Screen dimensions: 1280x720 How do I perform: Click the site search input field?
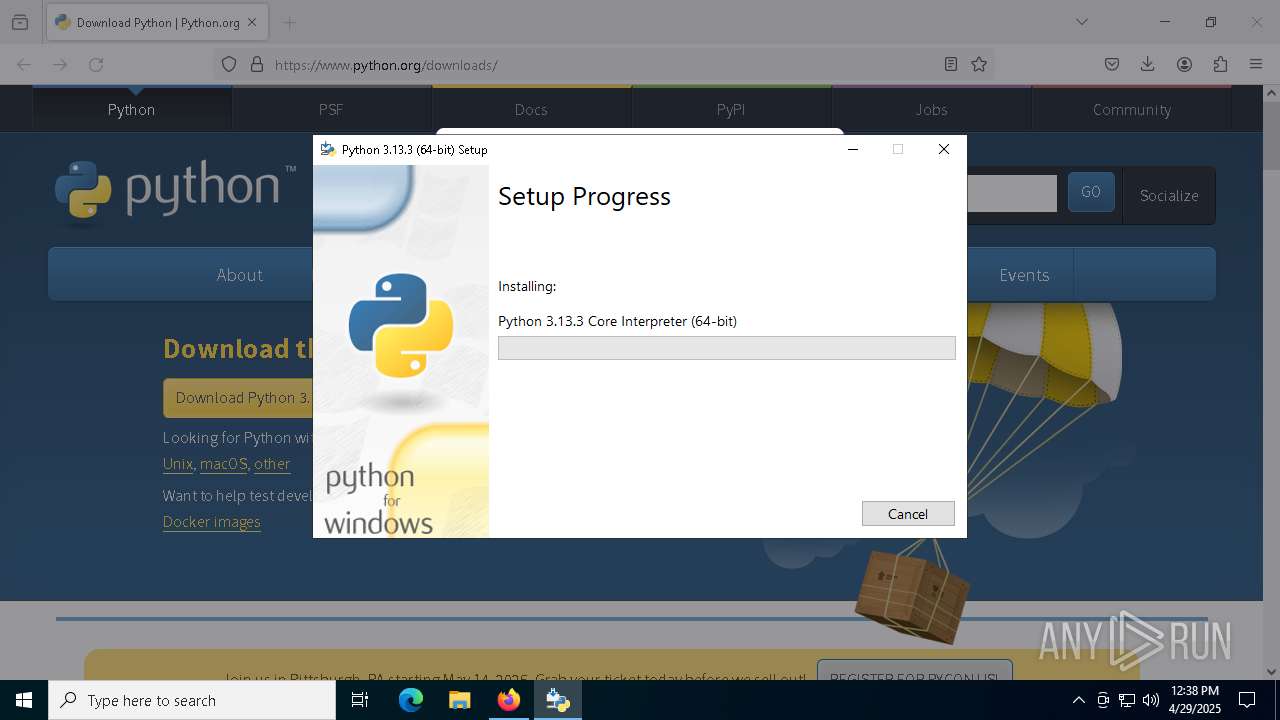pyautogui.click(x=1011, y=193)
